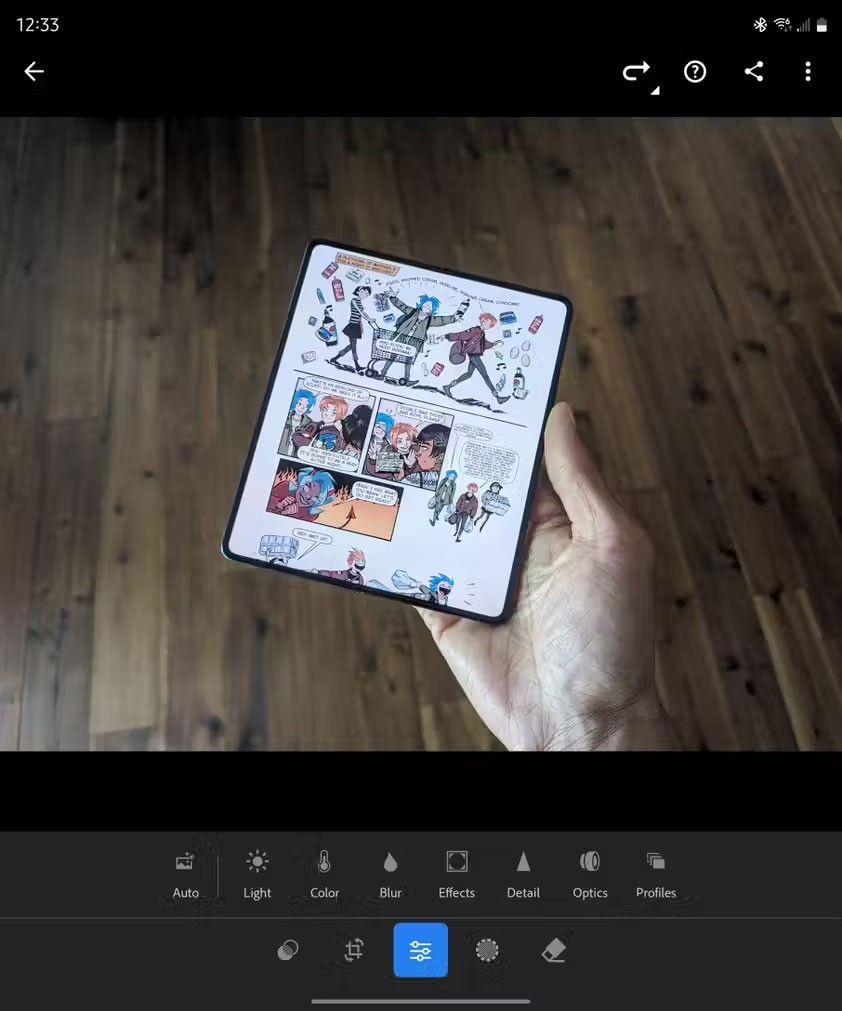Select the Blur droplet tool
Viewport: 842px width, 1011px height.
coord(390,873)
